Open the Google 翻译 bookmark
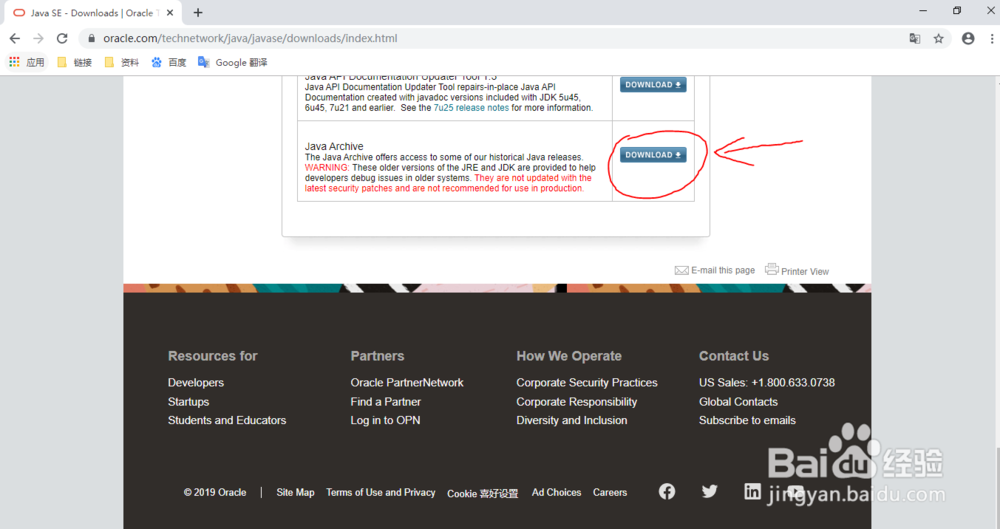 233,62
